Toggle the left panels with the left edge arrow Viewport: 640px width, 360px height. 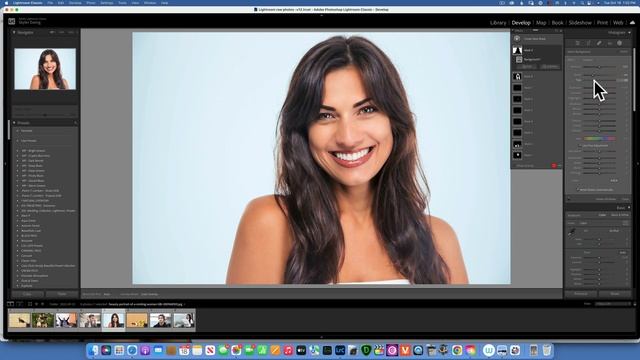point(5,164)
